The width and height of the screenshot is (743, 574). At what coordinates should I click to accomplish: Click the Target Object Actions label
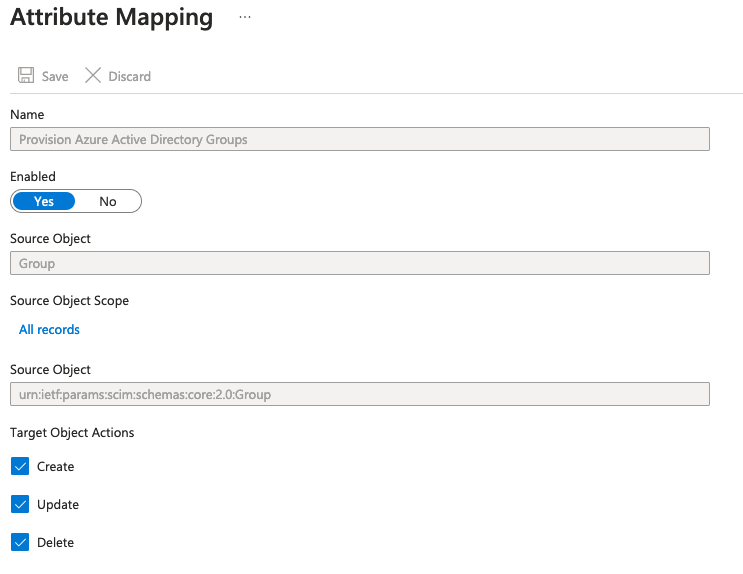click(x=72, y=433)
